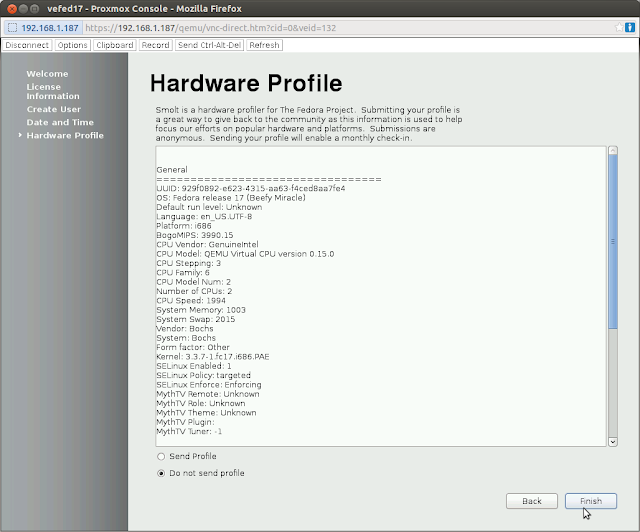Click 'Platform: i686' line
This screenshot has width=640, height=532.
184,226
